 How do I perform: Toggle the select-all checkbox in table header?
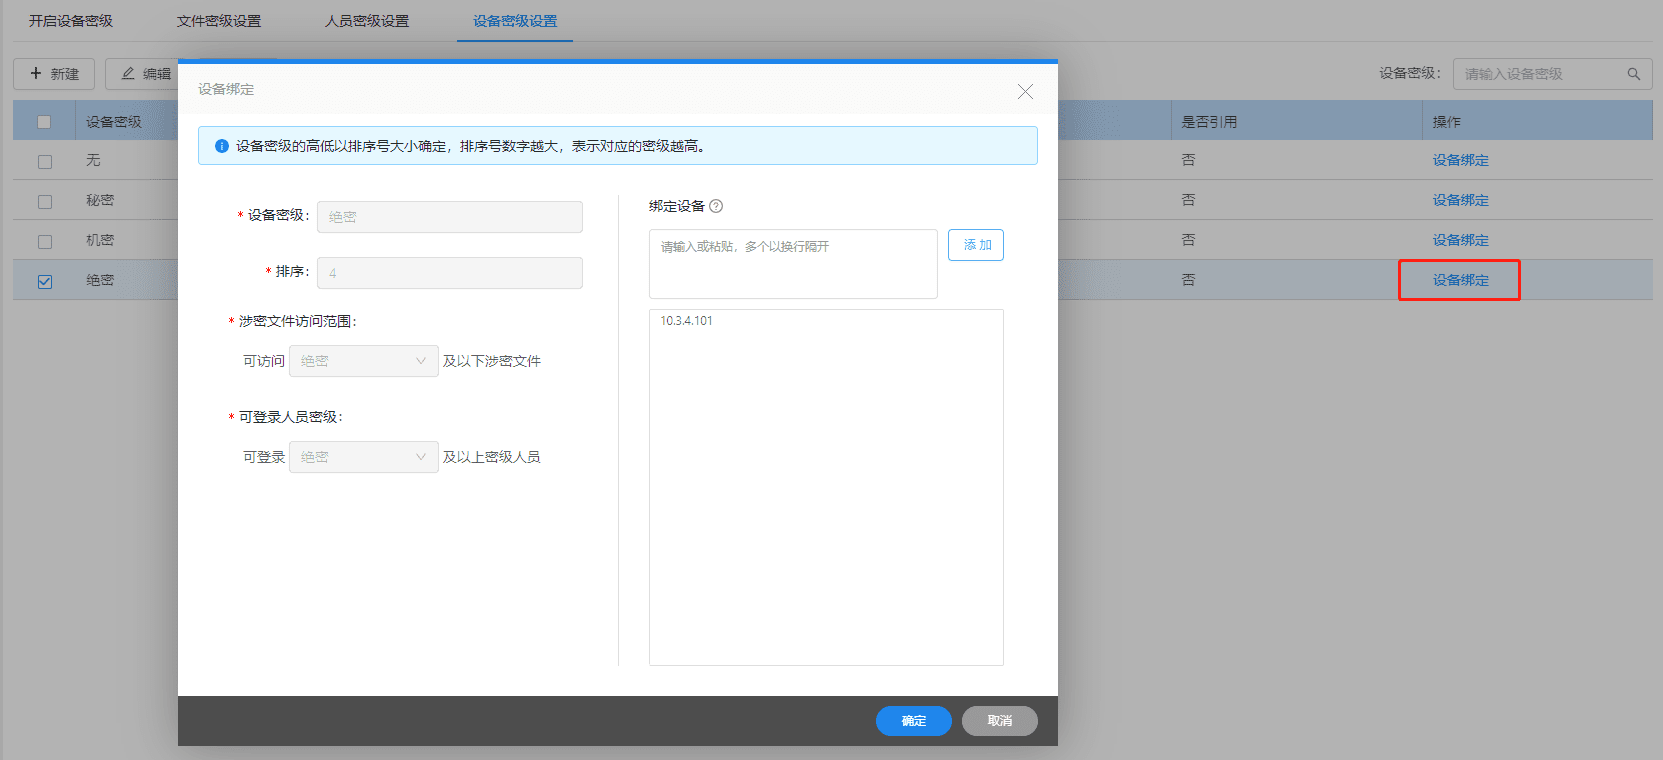44,122
